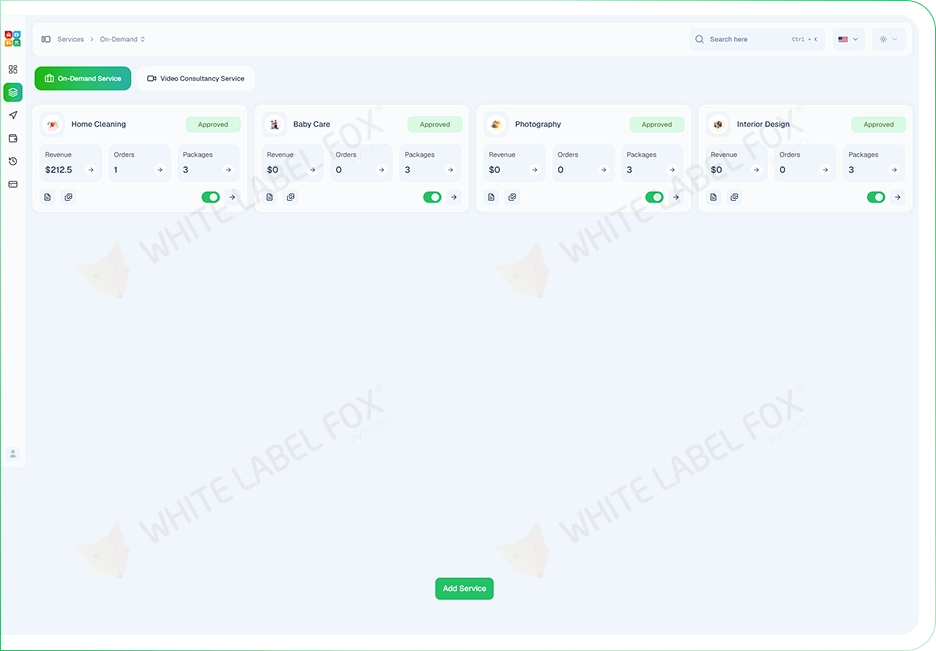Switch to Video Consultancy Service tab
936x651 pixels.
click(x=196, y=78)
